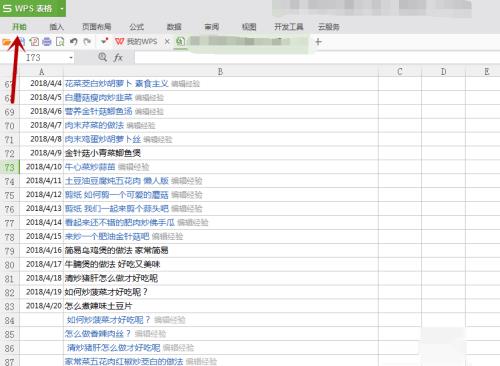500x366 pixels.
Task: Click the export to PDF toolbar icon
Action: click(x=34, y=42)
